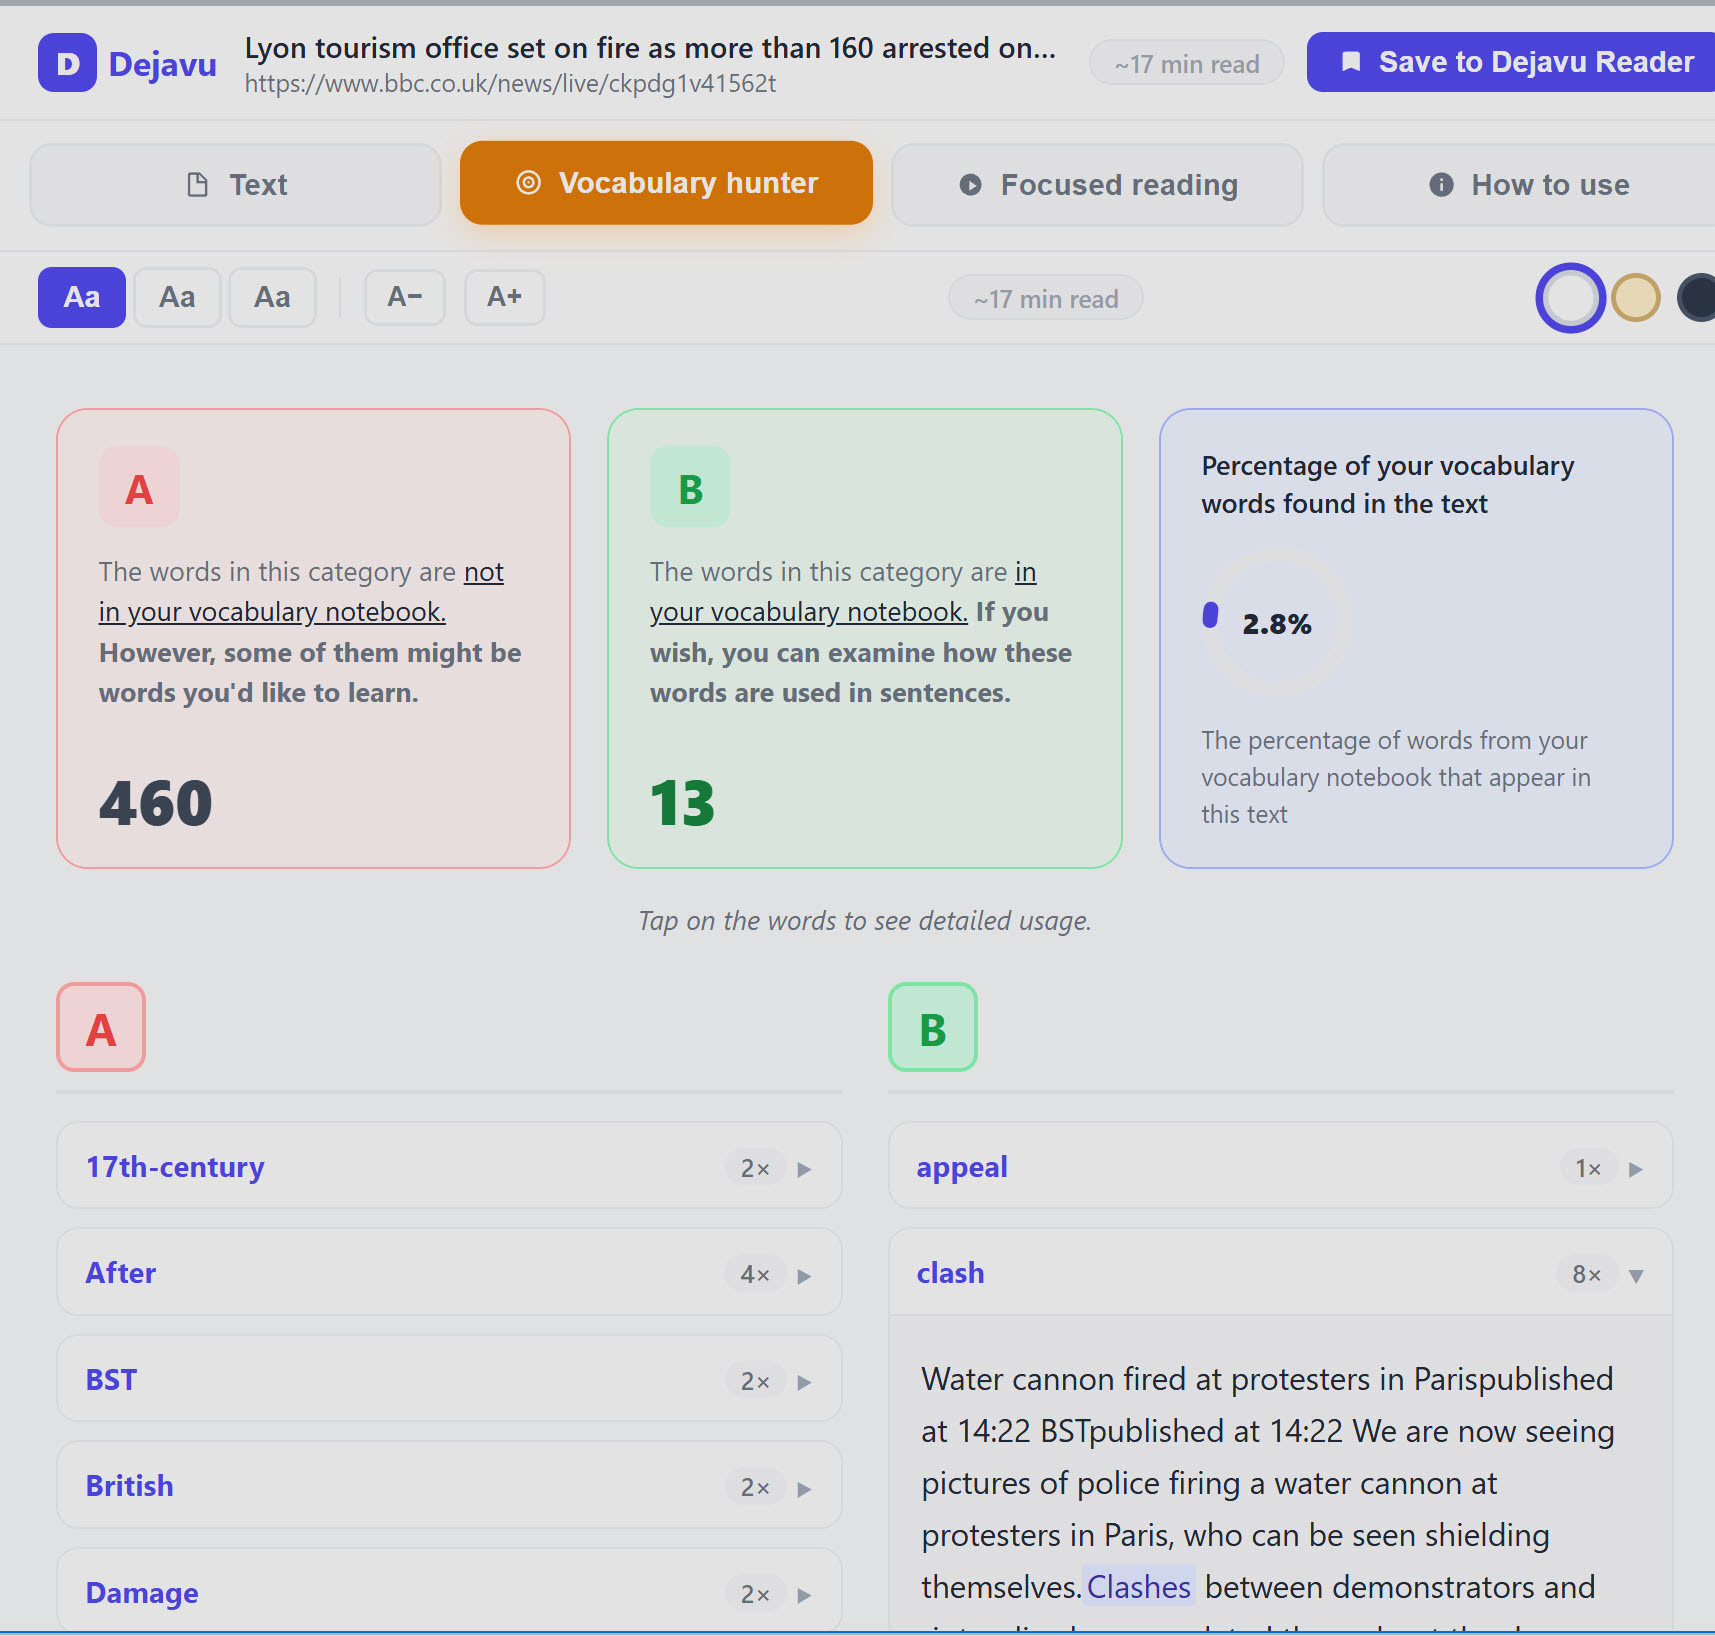Screen dimensions: 1715x1636
Task: Open the Vocabulary hunter tab
Action: pos(666,183)
